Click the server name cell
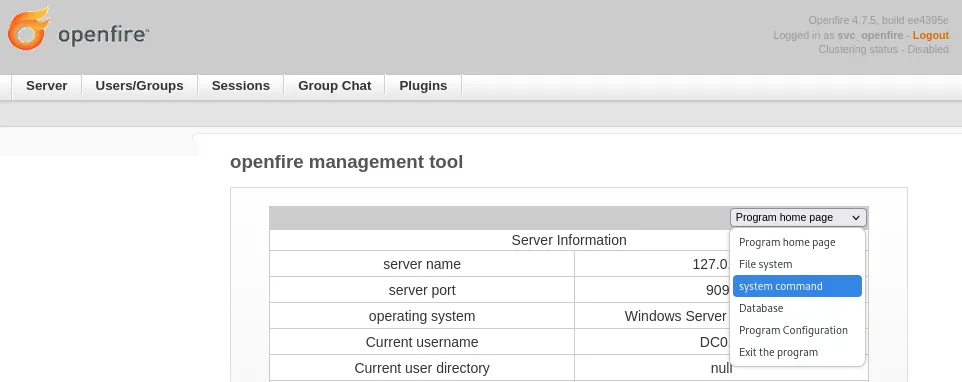Screen dimensions: 962x382 [422, 264]
